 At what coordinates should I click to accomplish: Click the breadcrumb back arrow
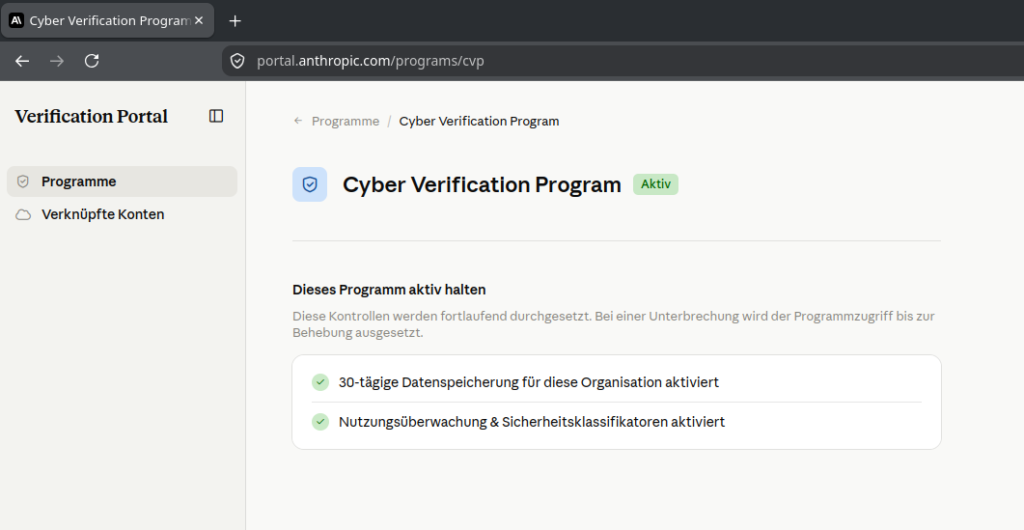pos(298,121)
